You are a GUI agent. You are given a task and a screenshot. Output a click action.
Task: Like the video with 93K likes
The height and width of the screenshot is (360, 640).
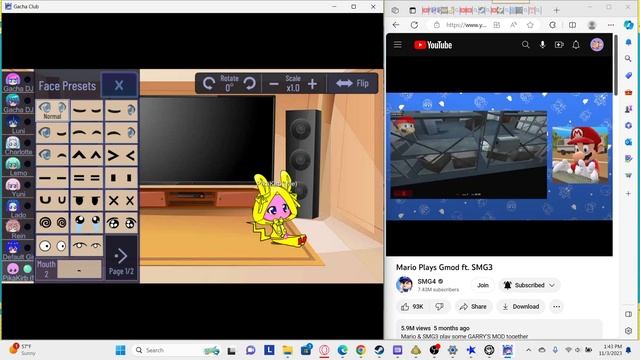point(412,307)
